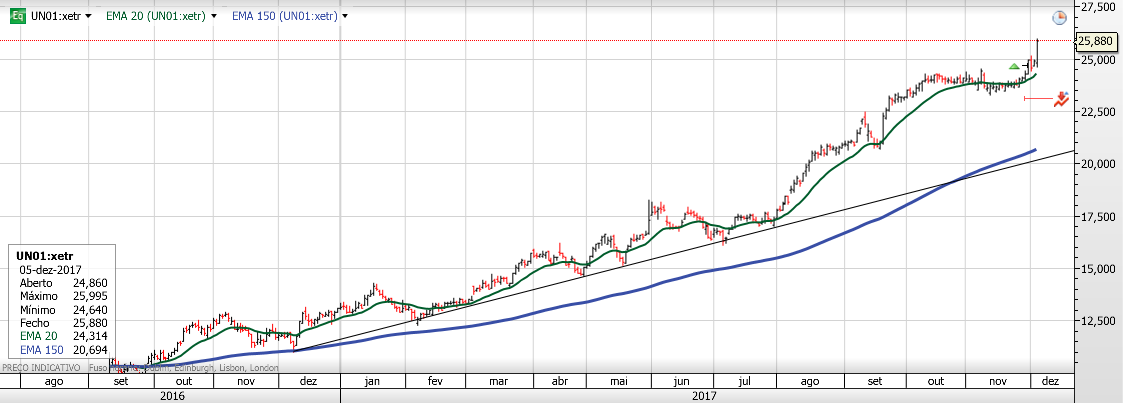This screenshot has width=1123, height=403.
Task: Click the 25,880 current price label
Action: (x=1096, y=41)
